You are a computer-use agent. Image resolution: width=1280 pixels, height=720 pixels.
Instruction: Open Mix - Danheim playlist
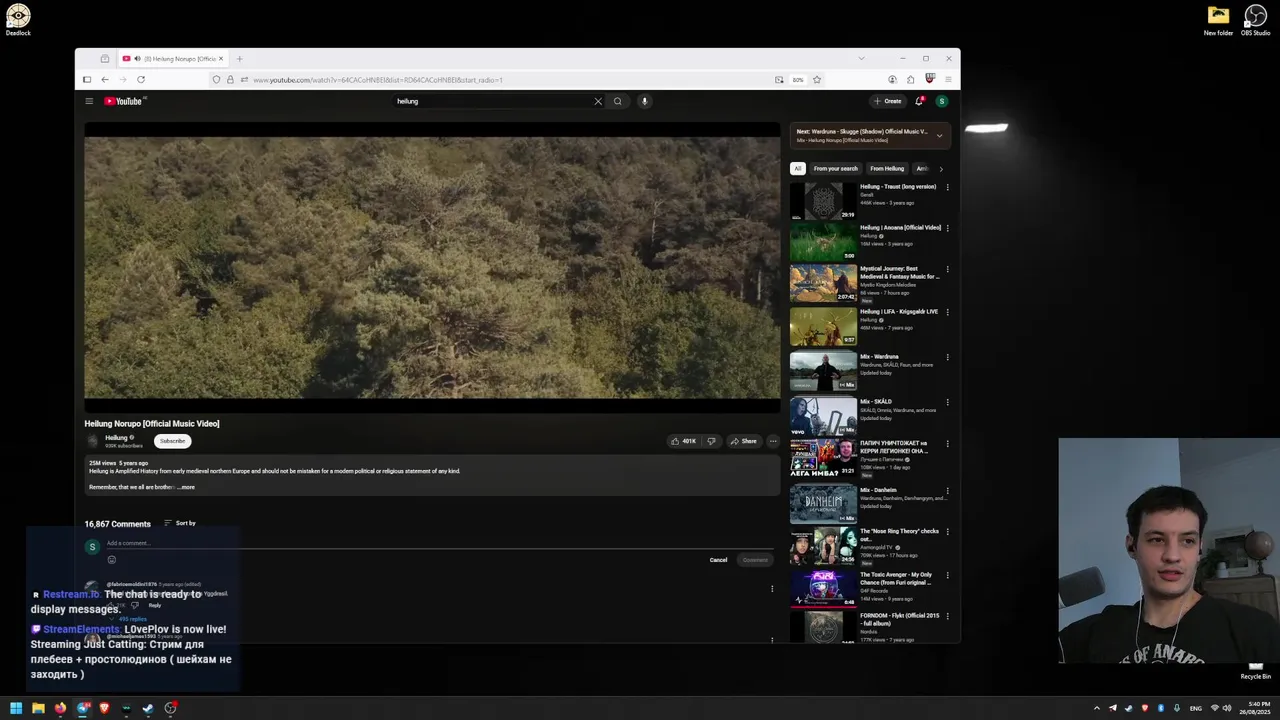click(878, 490)
